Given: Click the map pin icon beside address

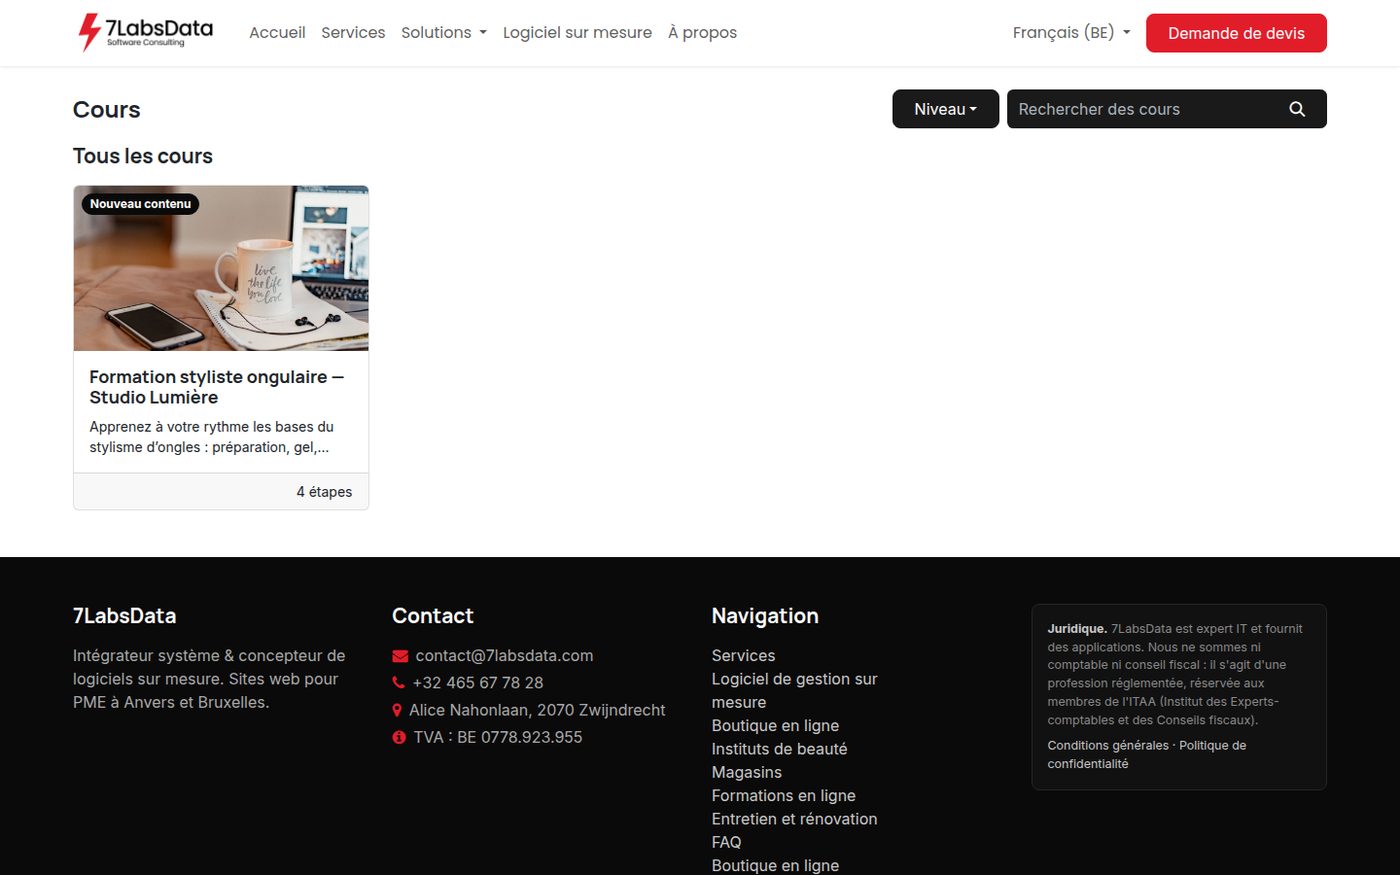Looking at the screenshot, I should [397, 710].
